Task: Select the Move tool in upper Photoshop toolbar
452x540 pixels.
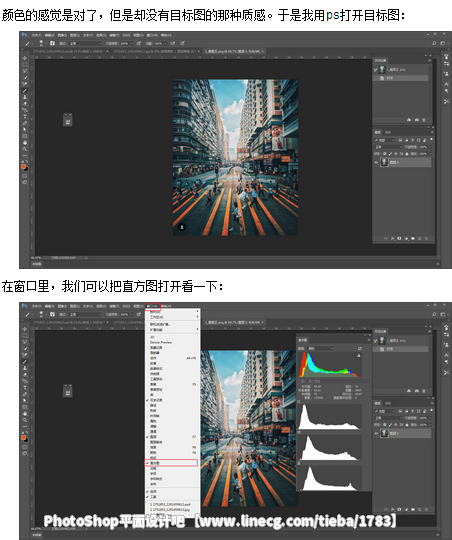Action: click(25, 58)
